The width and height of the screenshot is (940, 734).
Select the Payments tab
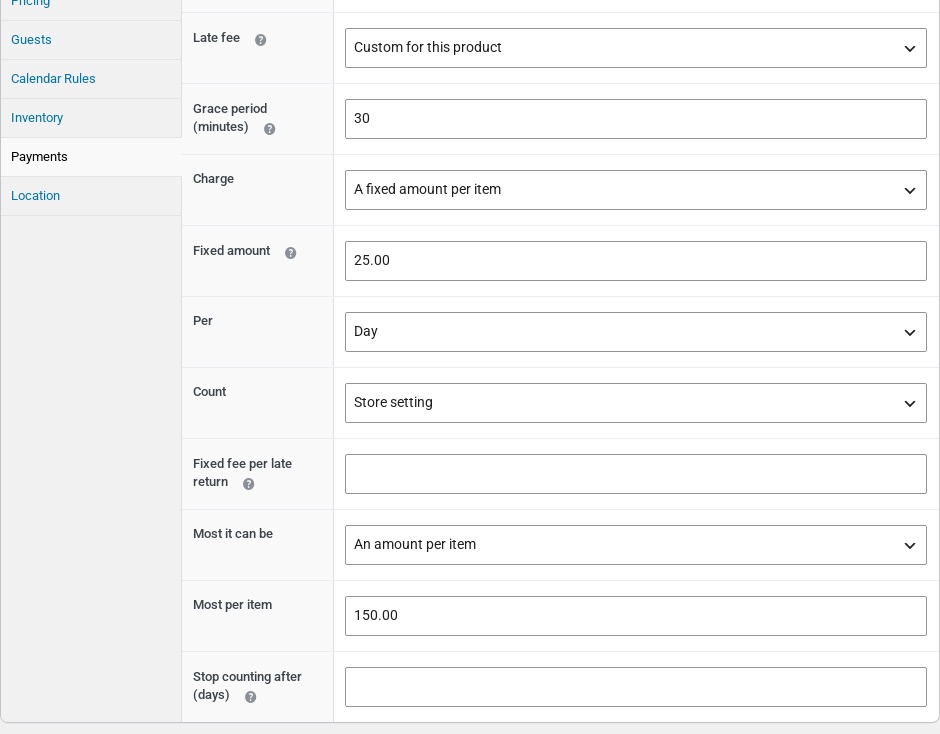91,157
